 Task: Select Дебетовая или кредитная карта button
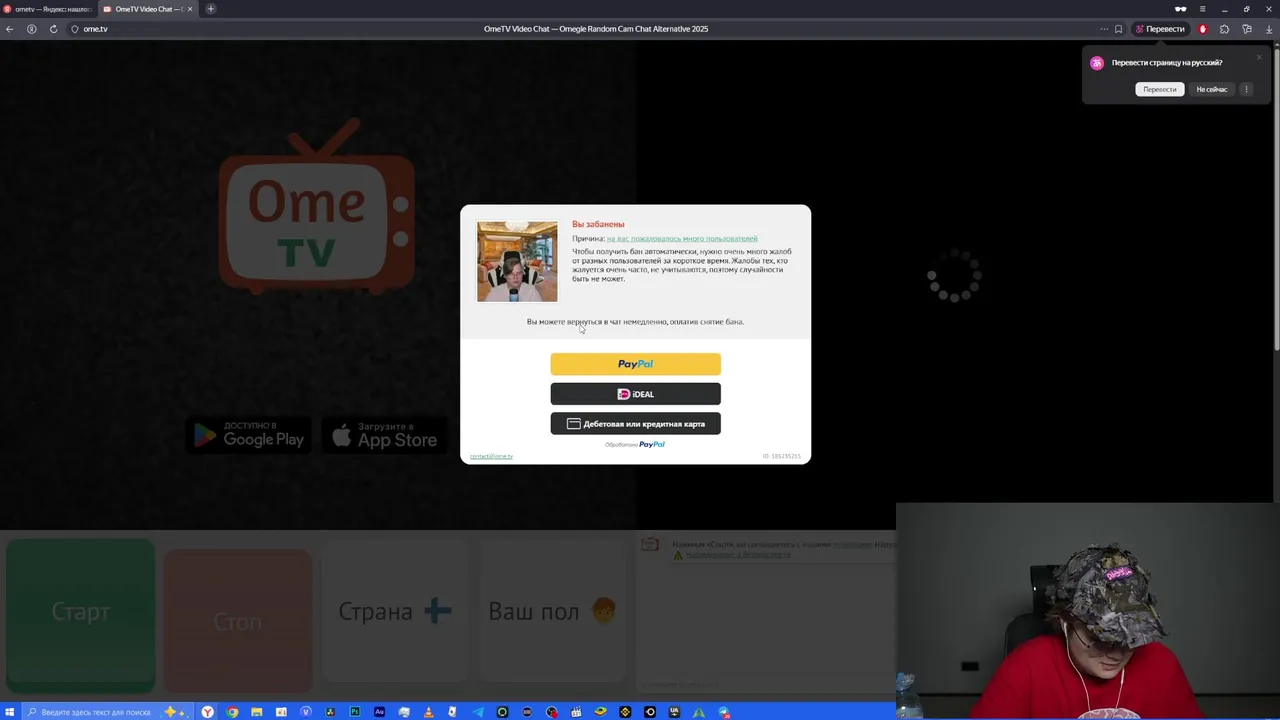635,424
